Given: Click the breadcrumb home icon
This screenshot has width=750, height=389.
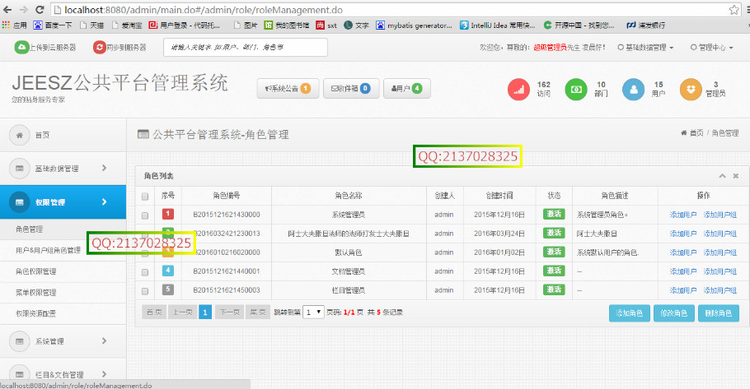Looking at the screenshot, I should tap(684, 133).
